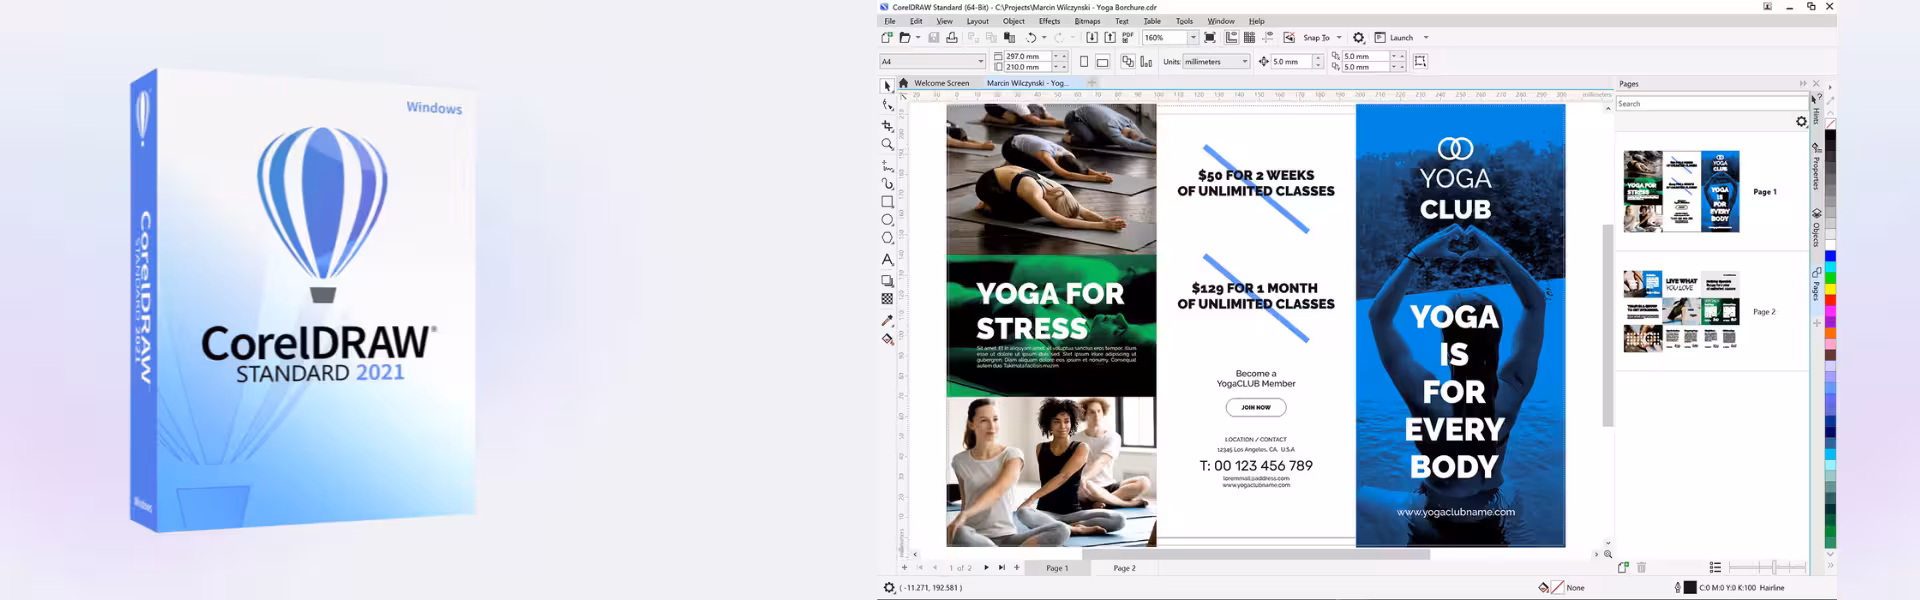Click the delete page trash icon
This screenshot has height=600, width=1920.
pos(1641,567)
